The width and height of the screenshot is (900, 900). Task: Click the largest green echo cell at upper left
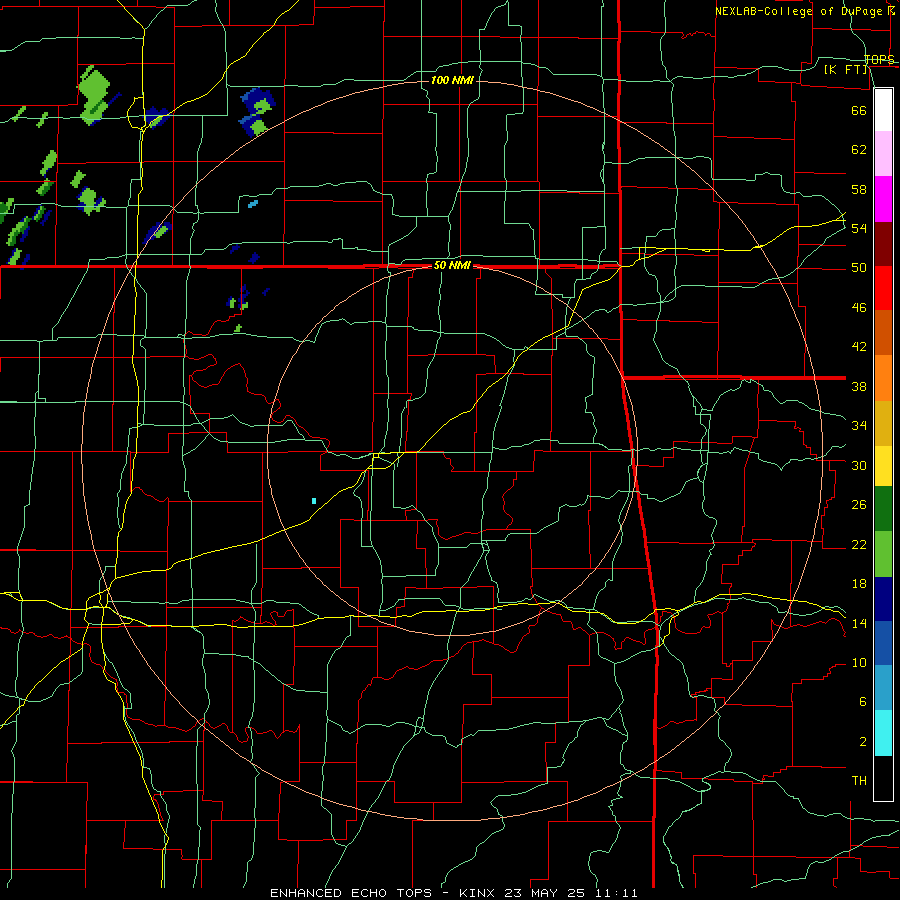[94, 95]
